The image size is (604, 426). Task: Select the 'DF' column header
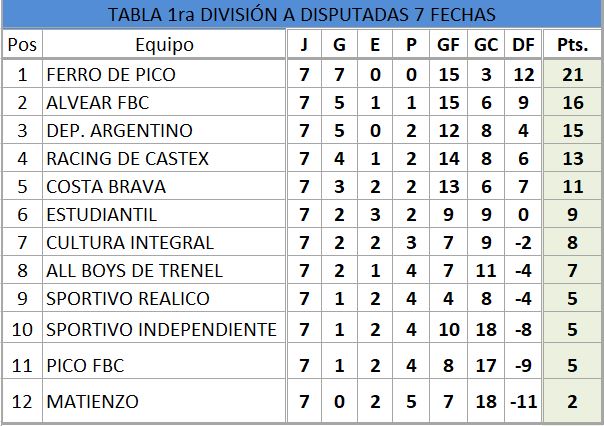point(521,44)
